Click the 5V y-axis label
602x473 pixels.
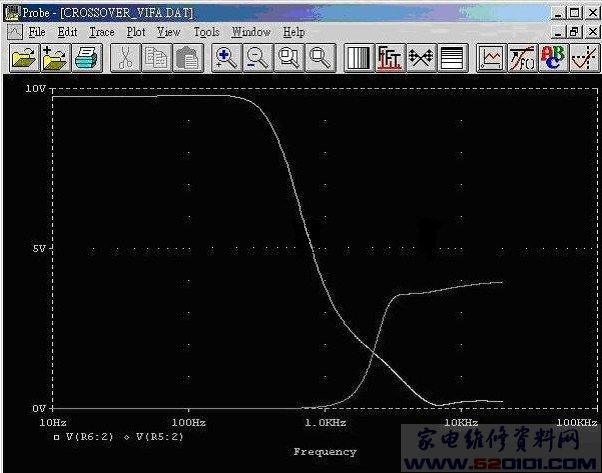(x=39, y=248)
